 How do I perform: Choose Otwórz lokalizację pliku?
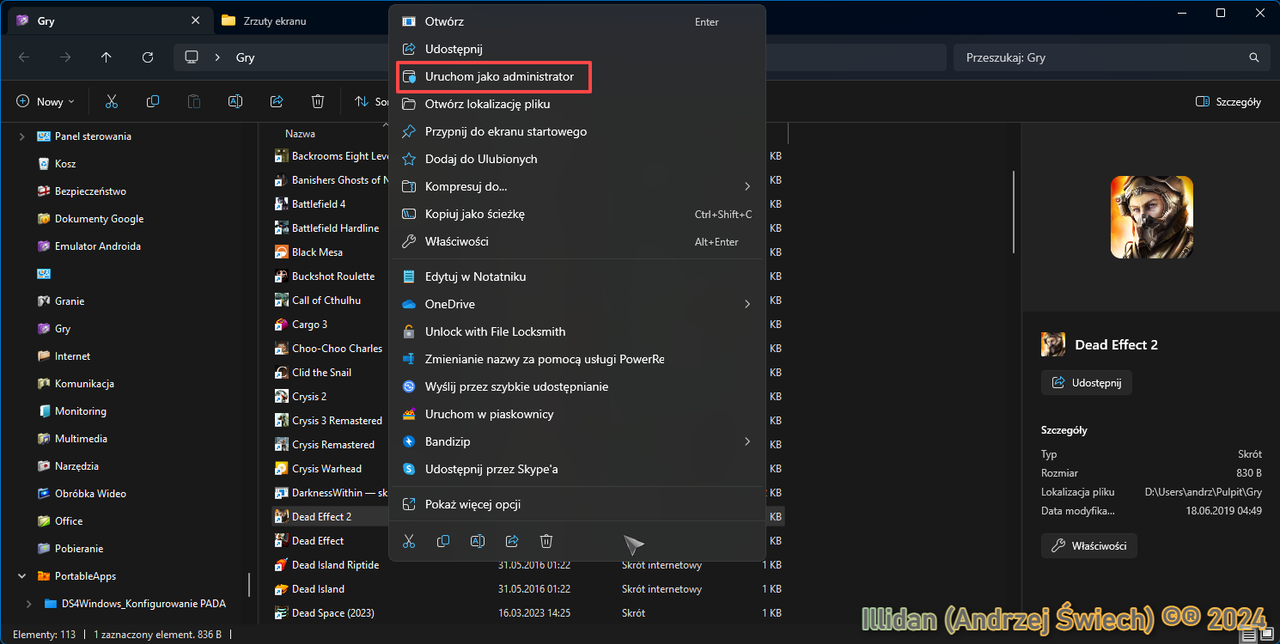(577, 104)
